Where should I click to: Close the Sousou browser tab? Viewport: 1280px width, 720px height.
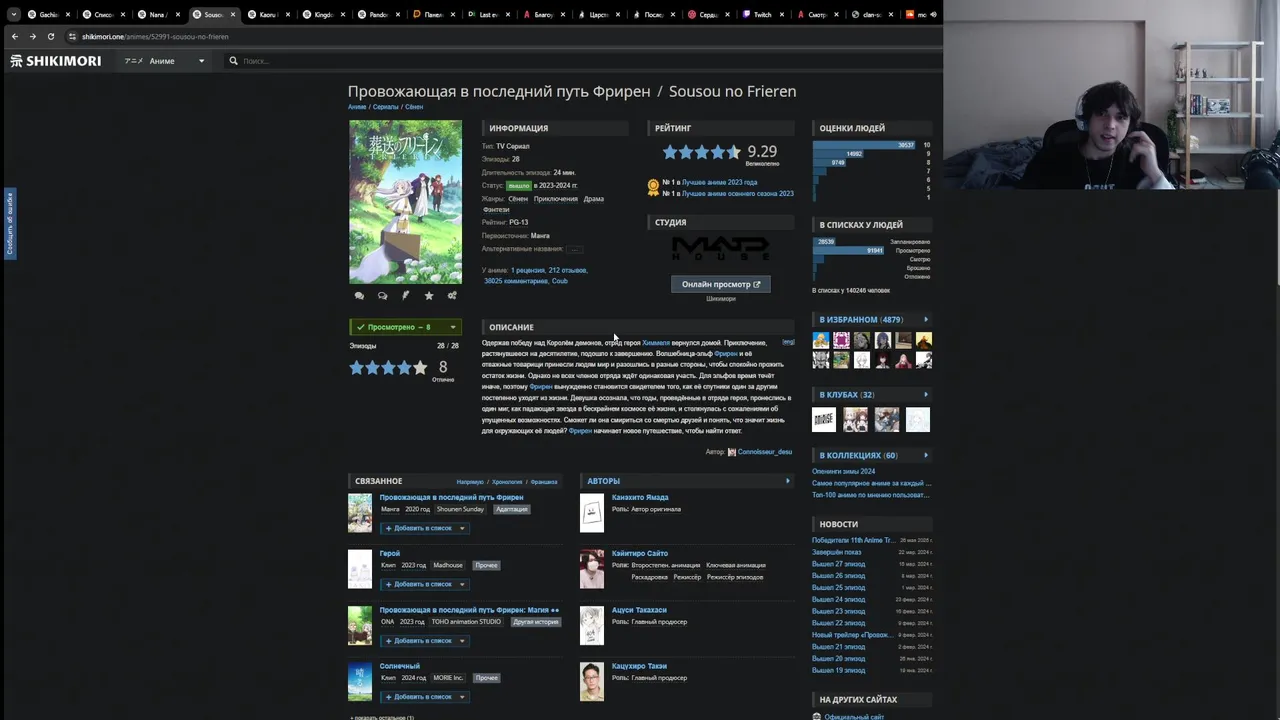233,15
